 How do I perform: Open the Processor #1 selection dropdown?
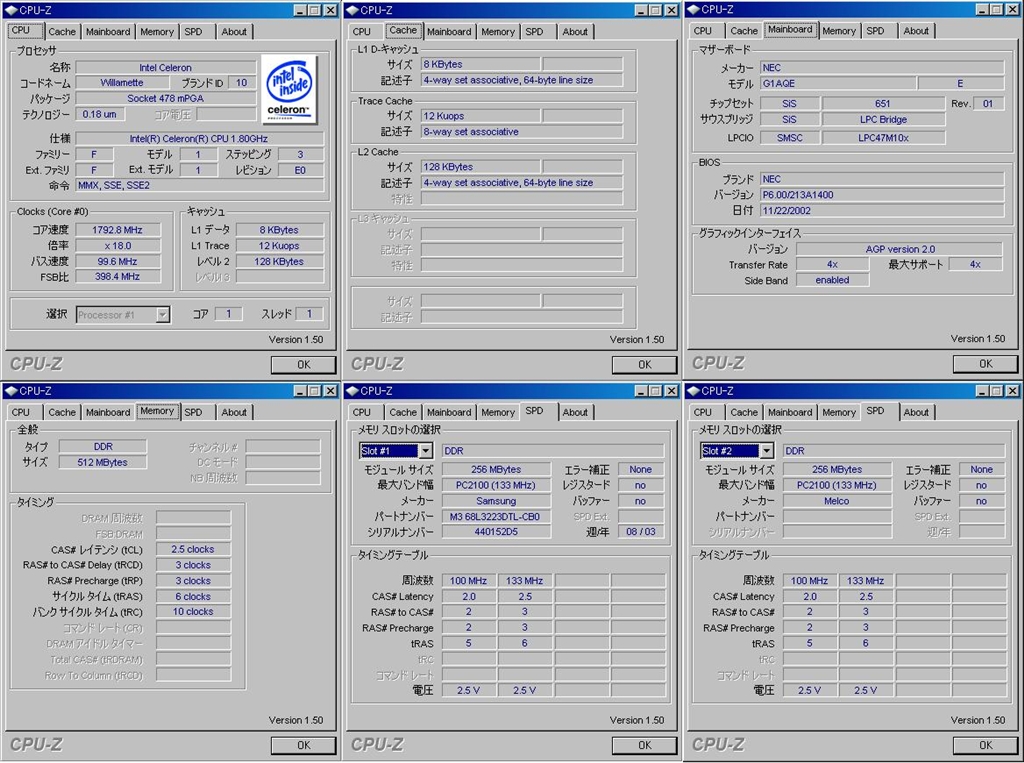[x=163, y=315]
